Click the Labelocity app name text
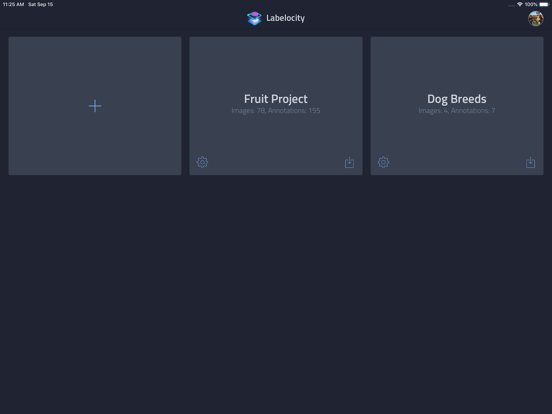This screenshot has width=552, height=414. click(x=286, y=18)
